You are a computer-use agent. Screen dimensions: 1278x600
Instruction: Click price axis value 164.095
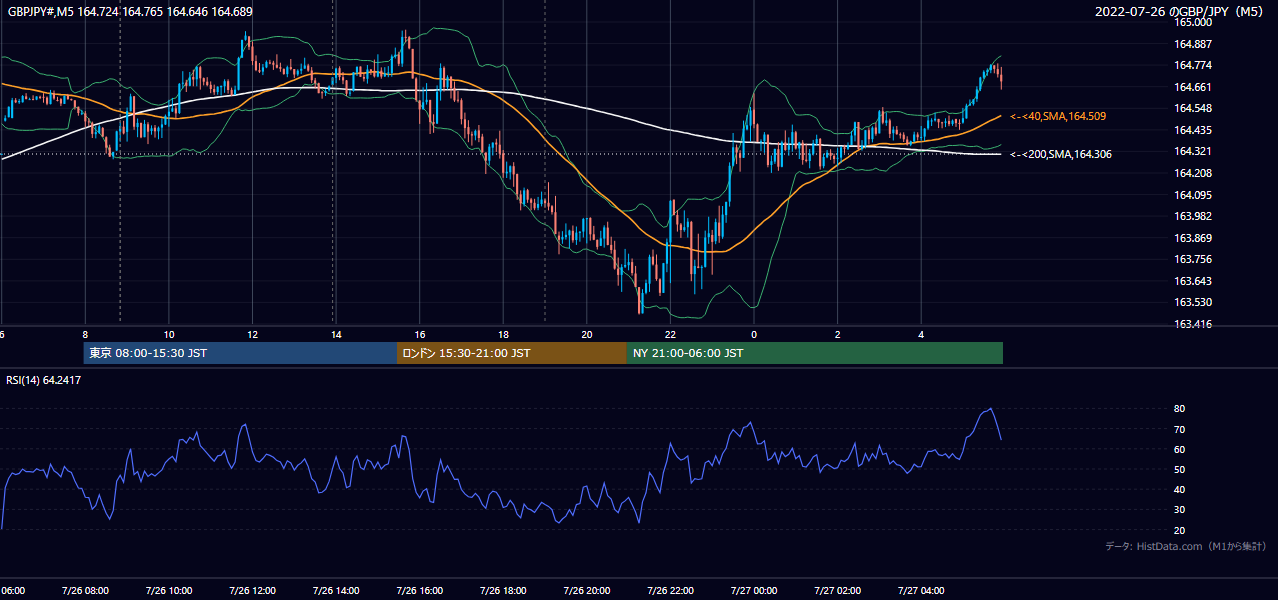click(x=1193, y=195)
